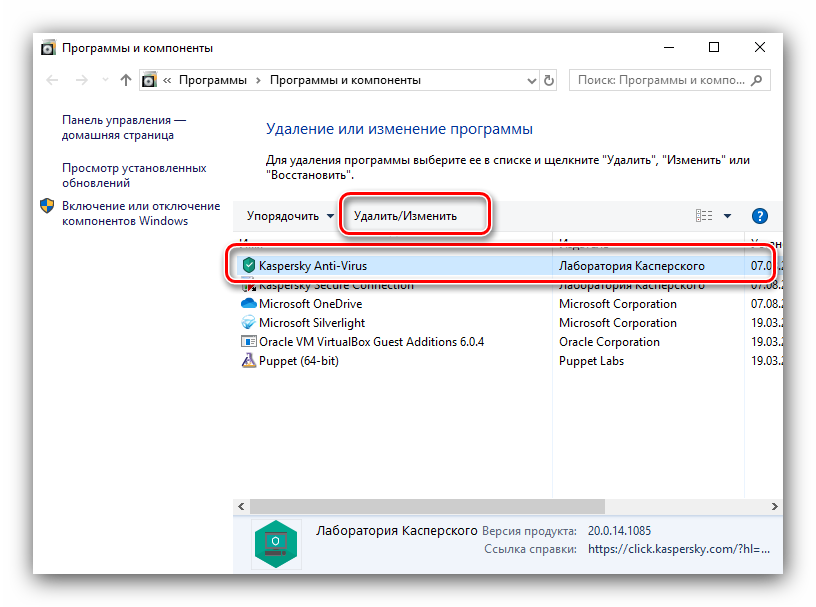The image size is (816, 607).
Task: Maximize the Programs and Components window
Action: click(x=714, y=47)
